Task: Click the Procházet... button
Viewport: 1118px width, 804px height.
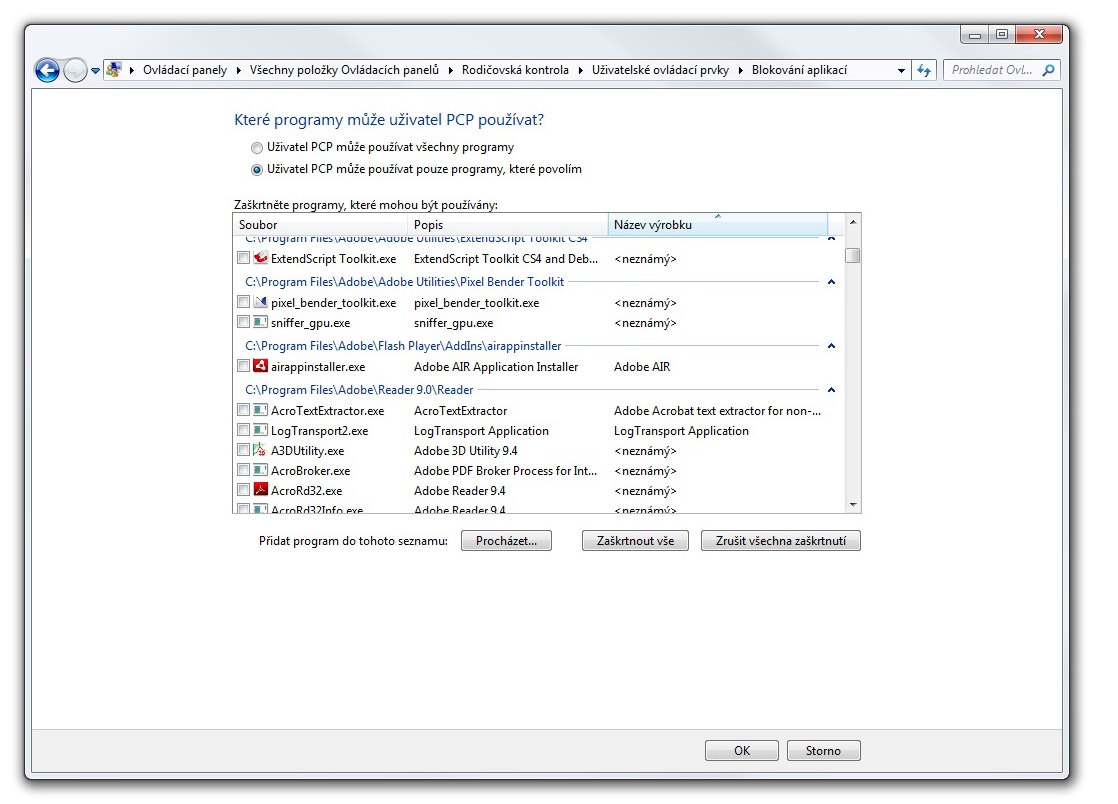Action: coord(506,541)
